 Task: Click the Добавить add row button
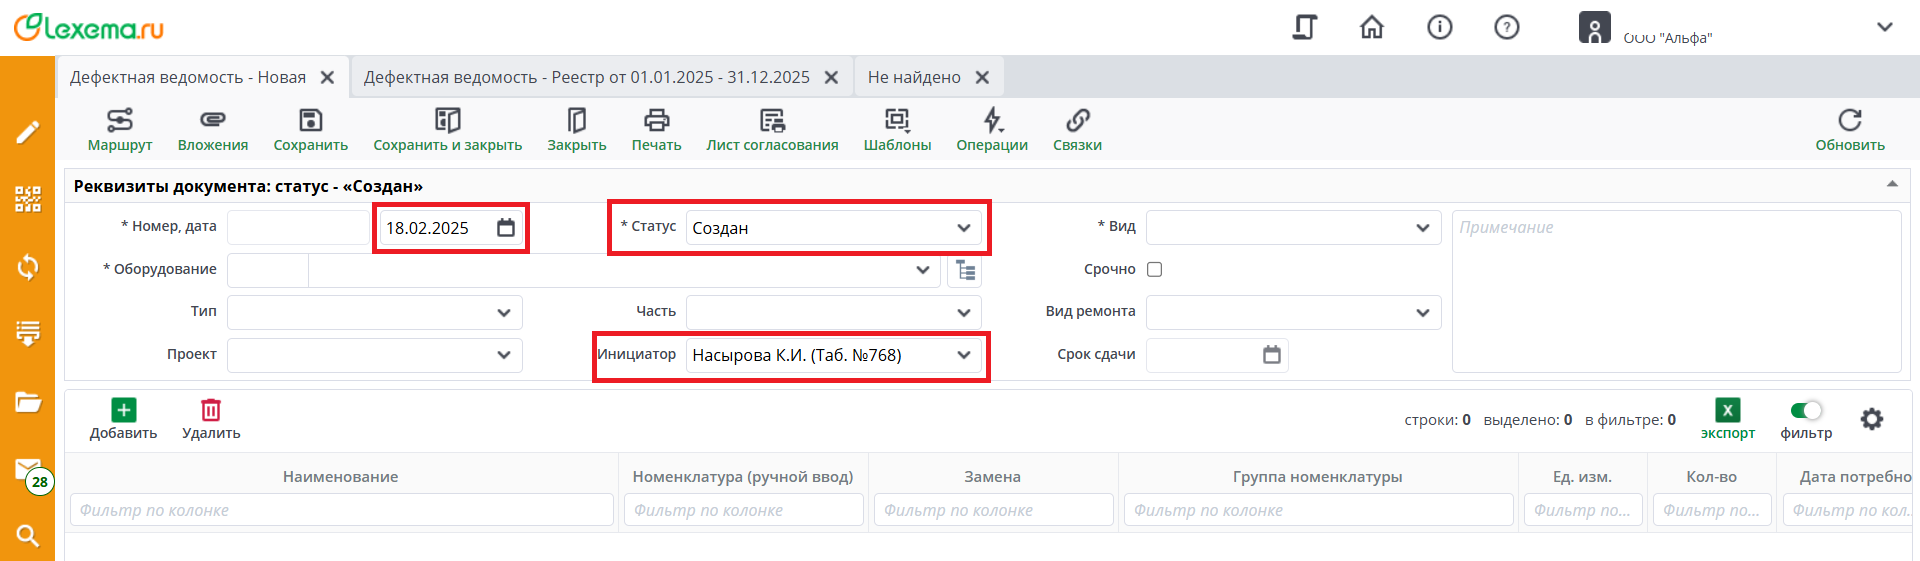(124, 418)
